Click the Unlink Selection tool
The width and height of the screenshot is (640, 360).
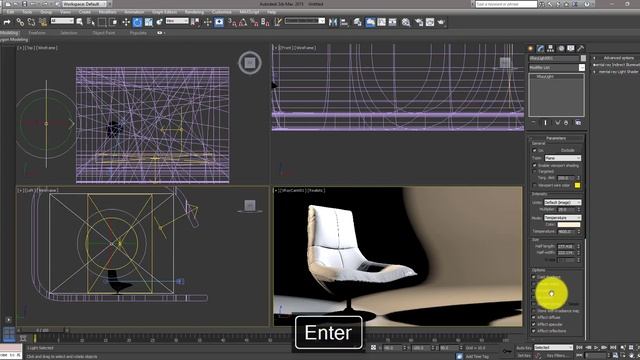[31, 22]
